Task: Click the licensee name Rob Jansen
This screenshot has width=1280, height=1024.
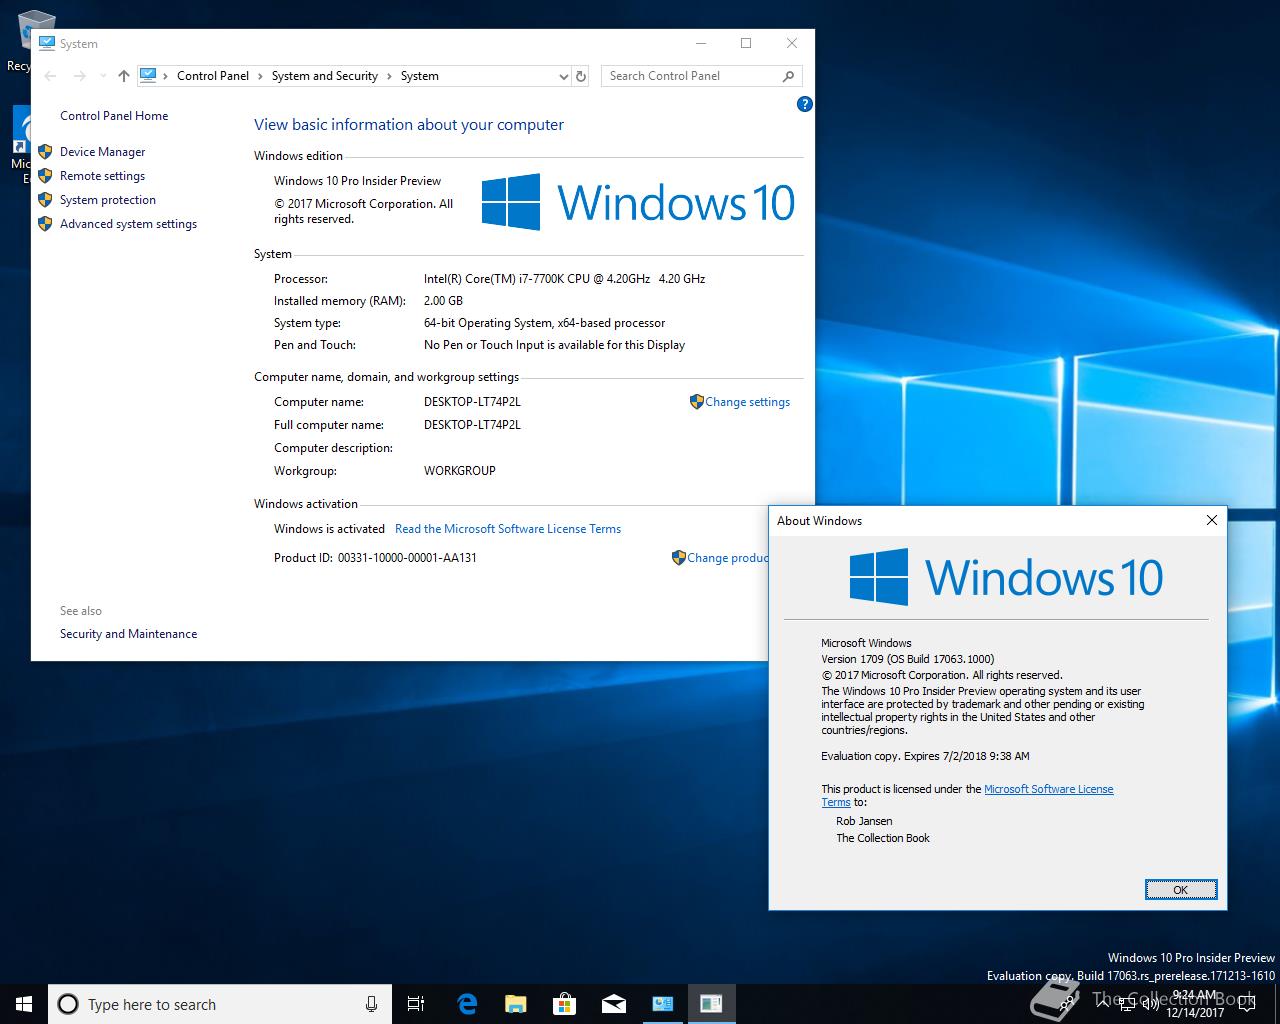Action: 864,821
